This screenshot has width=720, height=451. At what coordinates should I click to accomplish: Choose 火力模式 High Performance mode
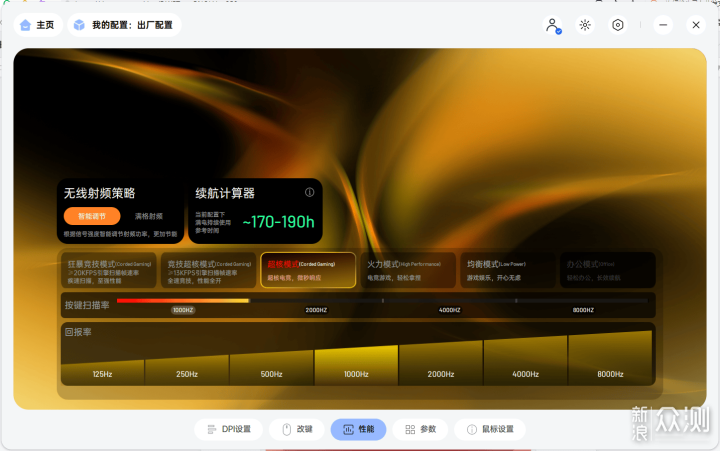coord(408,271)
